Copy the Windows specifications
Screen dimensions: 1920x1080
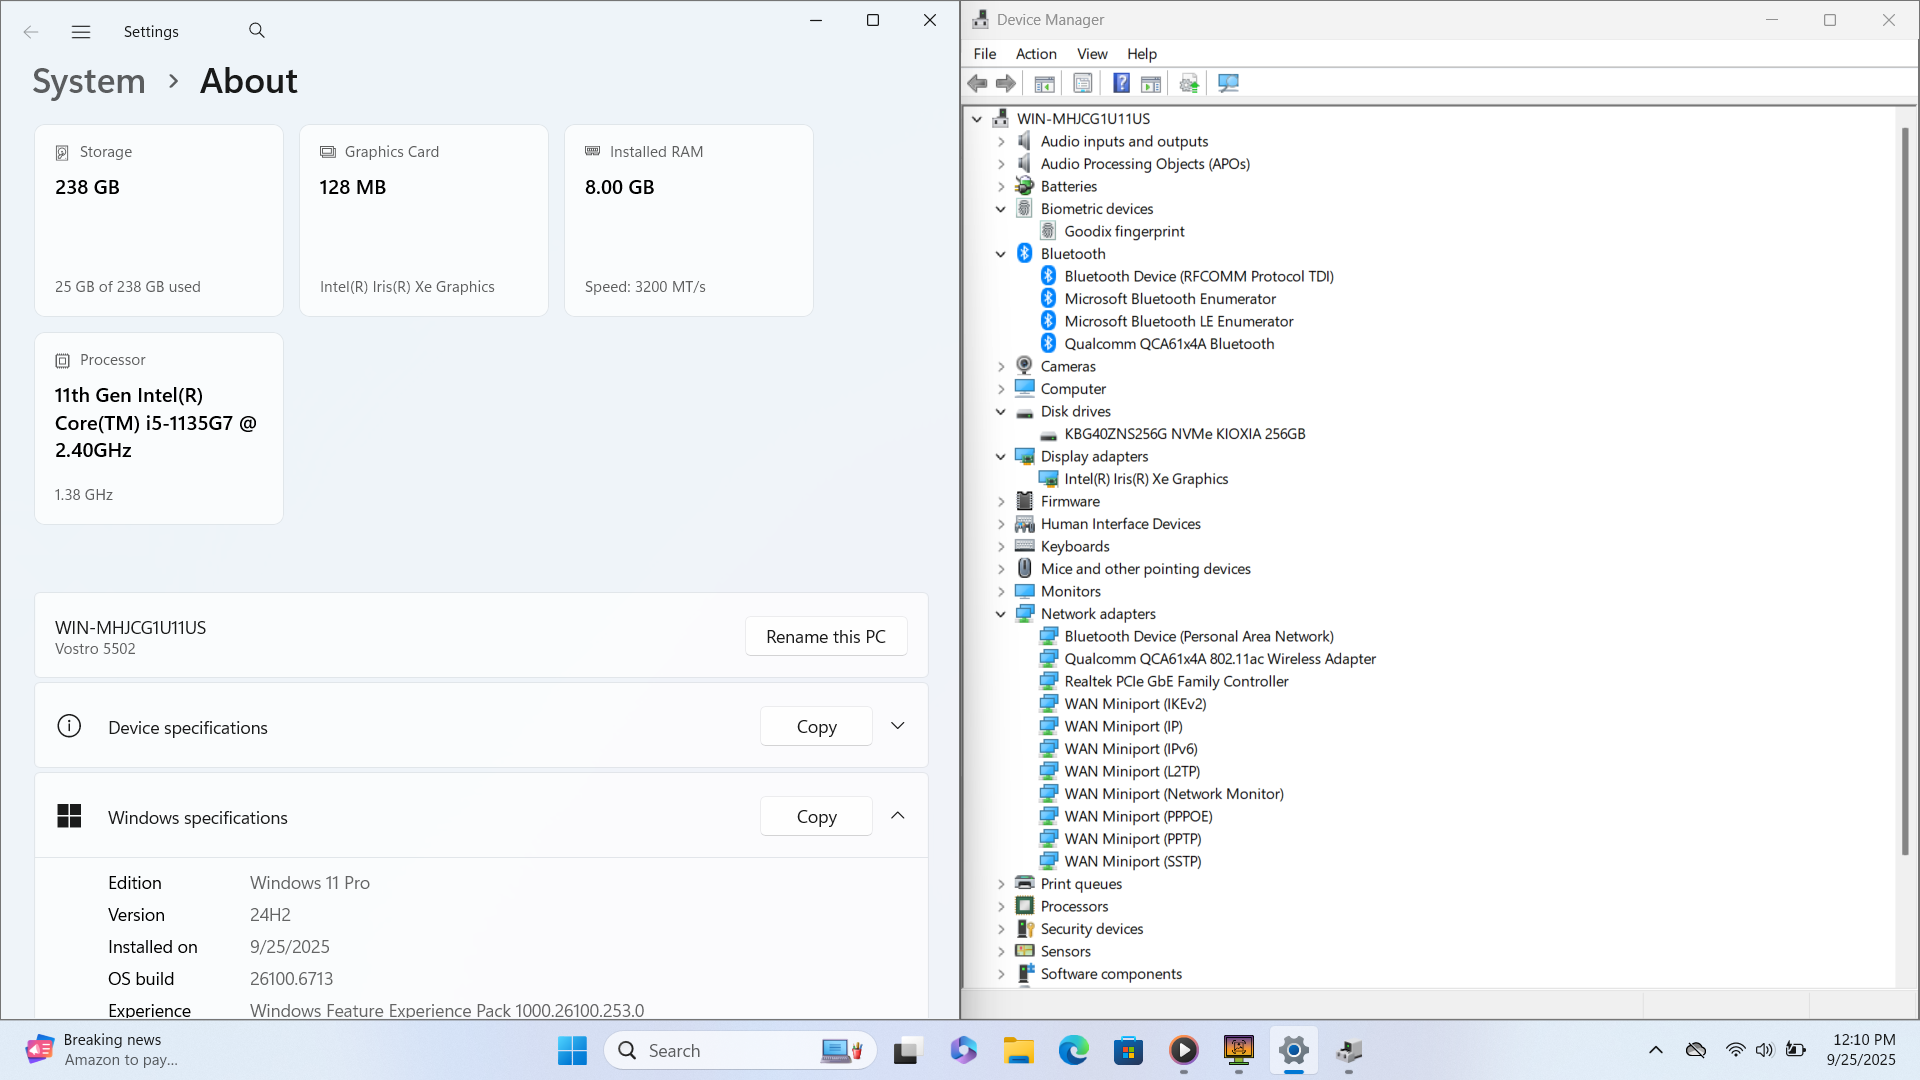pyautogui.click(x=816, y=817)
